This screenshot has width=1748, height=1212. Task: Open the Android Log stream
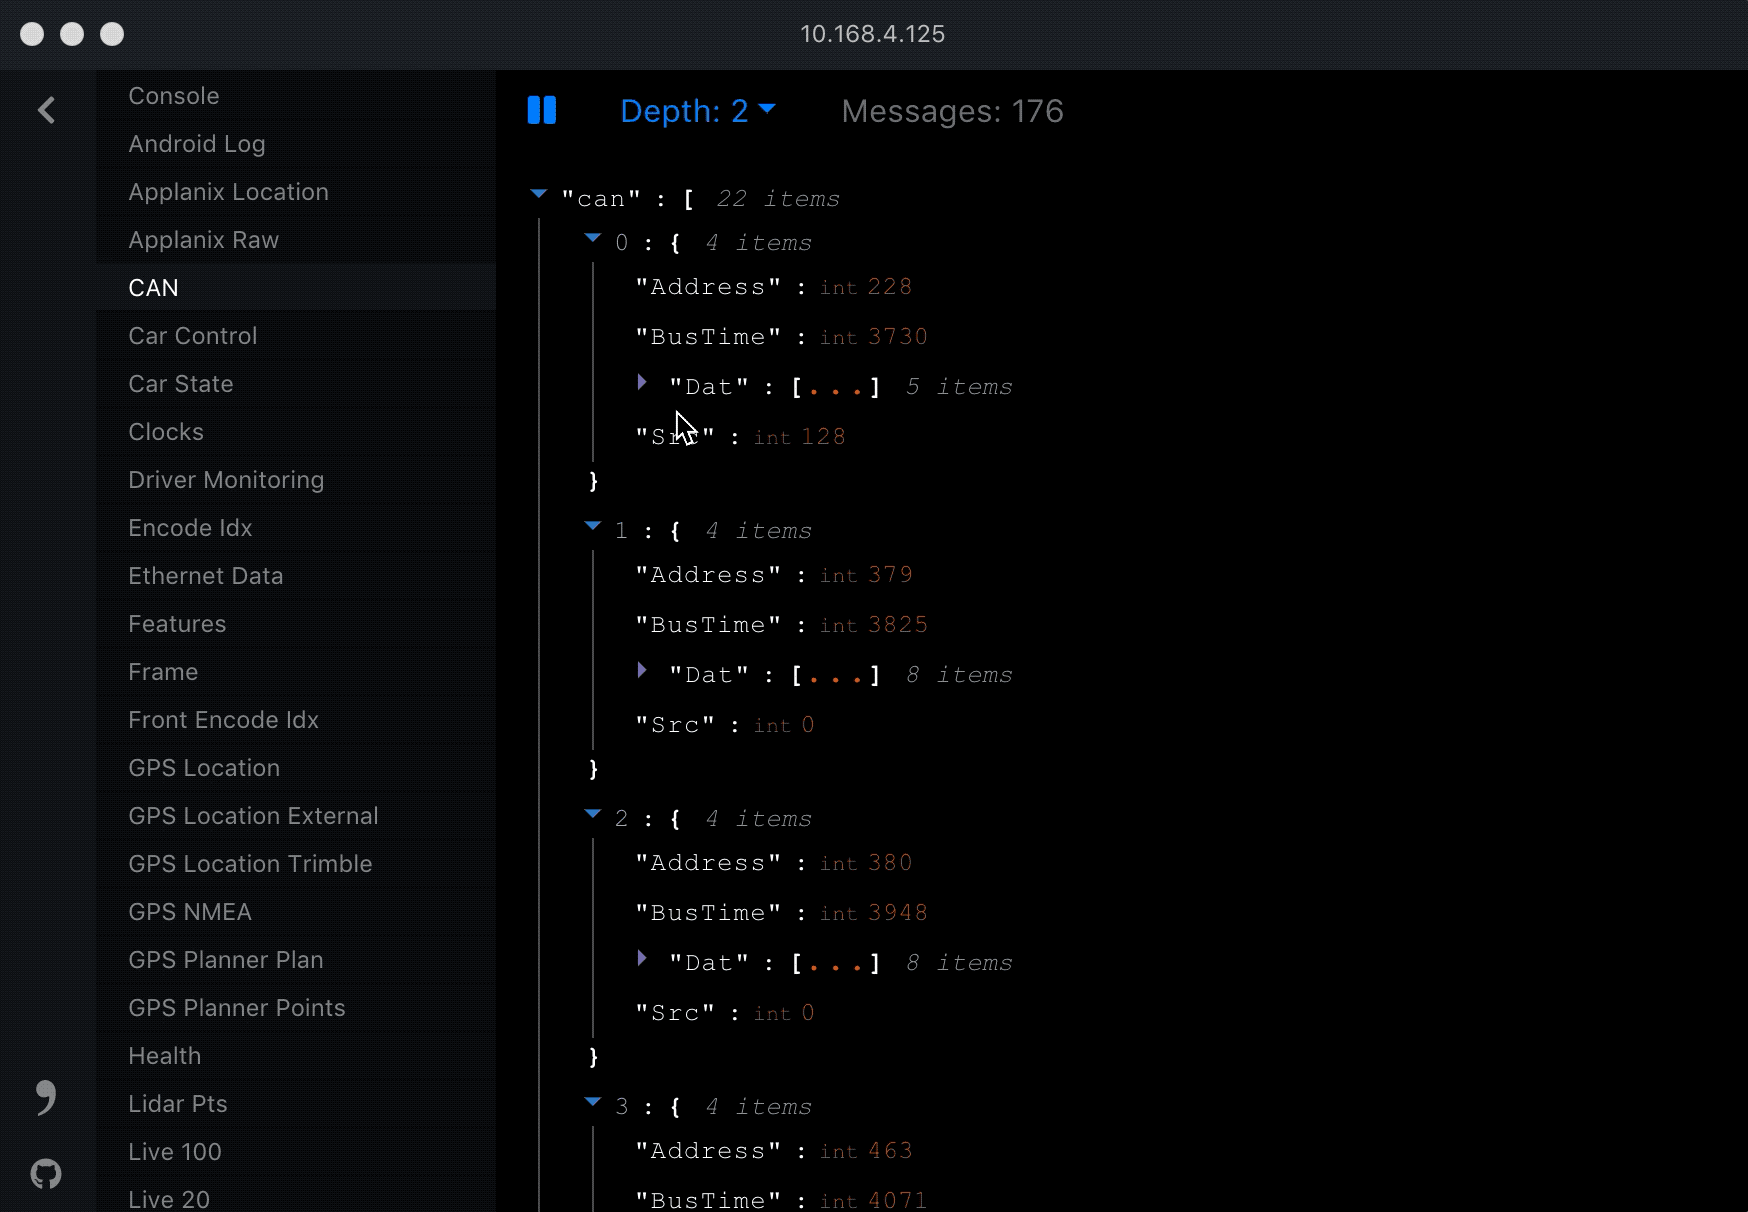tap(296, 144)
